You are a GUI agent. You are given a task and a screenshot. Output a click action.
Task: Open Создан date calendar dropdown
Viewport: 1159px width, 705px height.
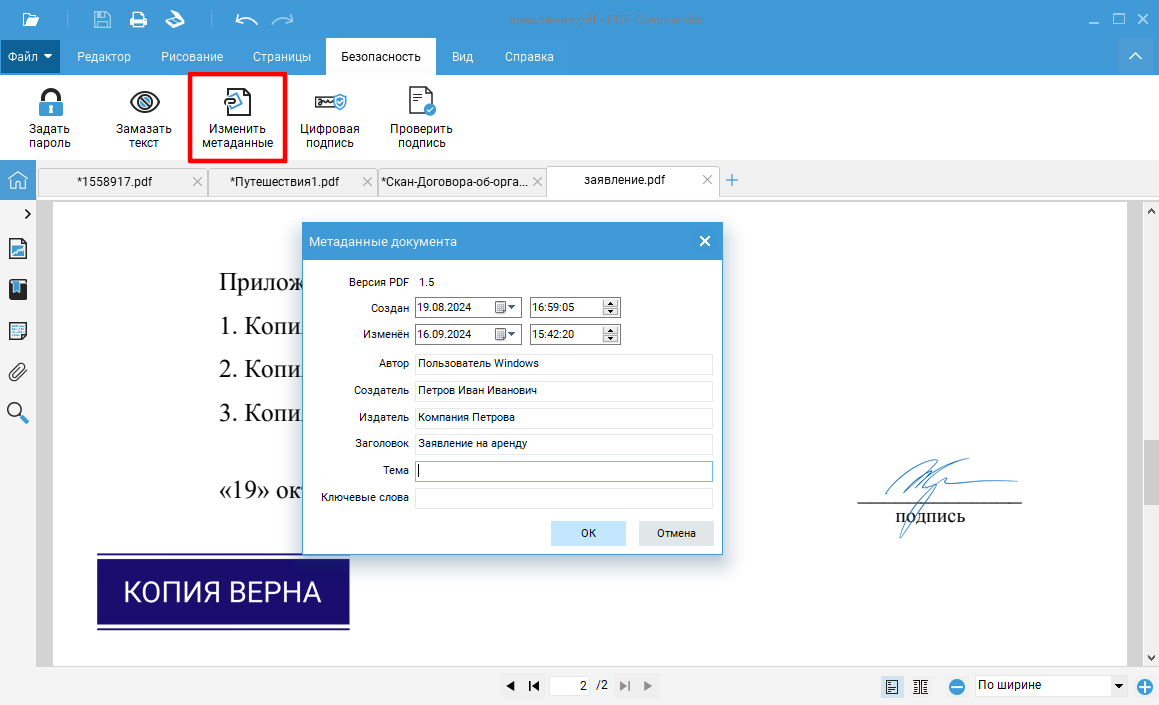click(506, 307)
